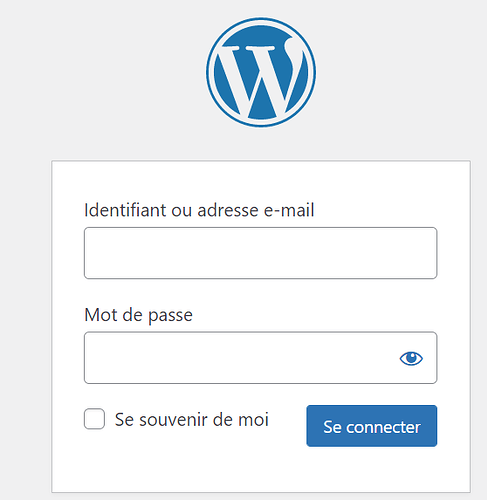This screenshot has height=500, width=487.
Task: Check the box left of Se souvenir de moi
Action: coord(94,419)
